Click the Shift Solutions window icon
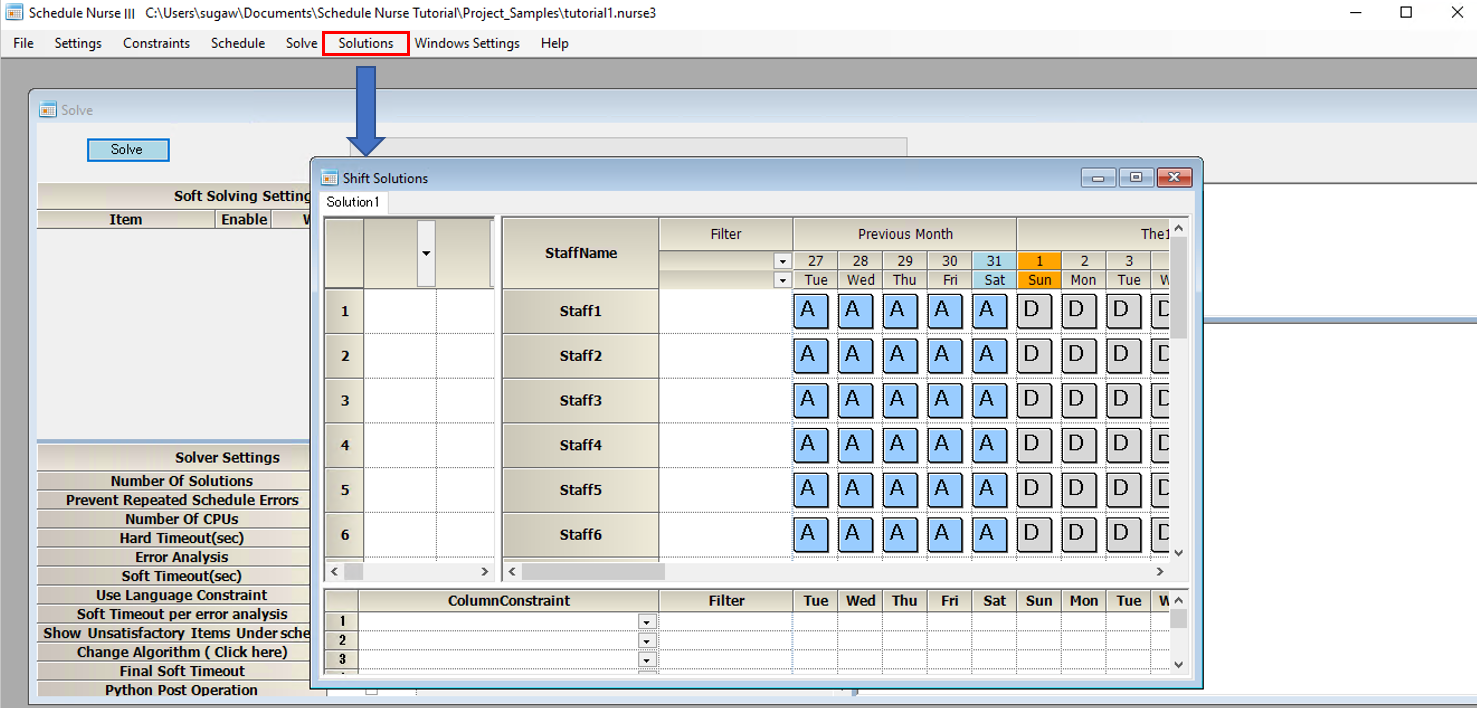 click(x=327, y=177)
